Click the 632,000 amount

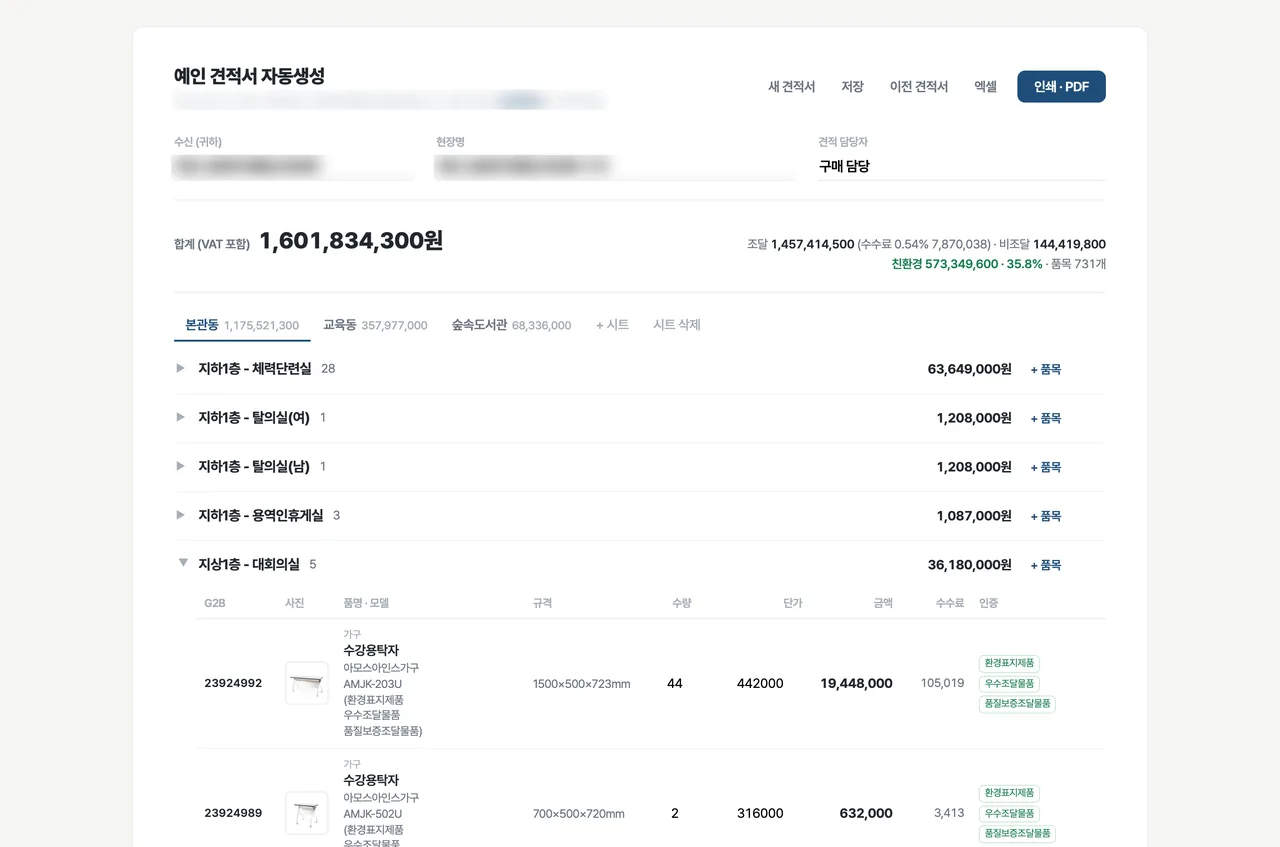coord(866,813)
